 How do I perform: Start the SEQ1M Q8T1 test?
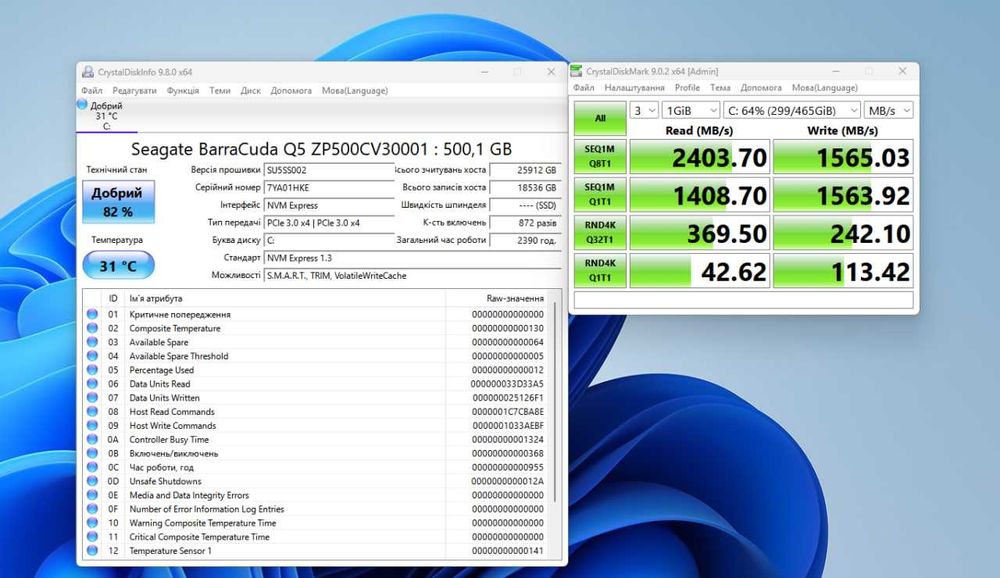click(x=600, y=156)
